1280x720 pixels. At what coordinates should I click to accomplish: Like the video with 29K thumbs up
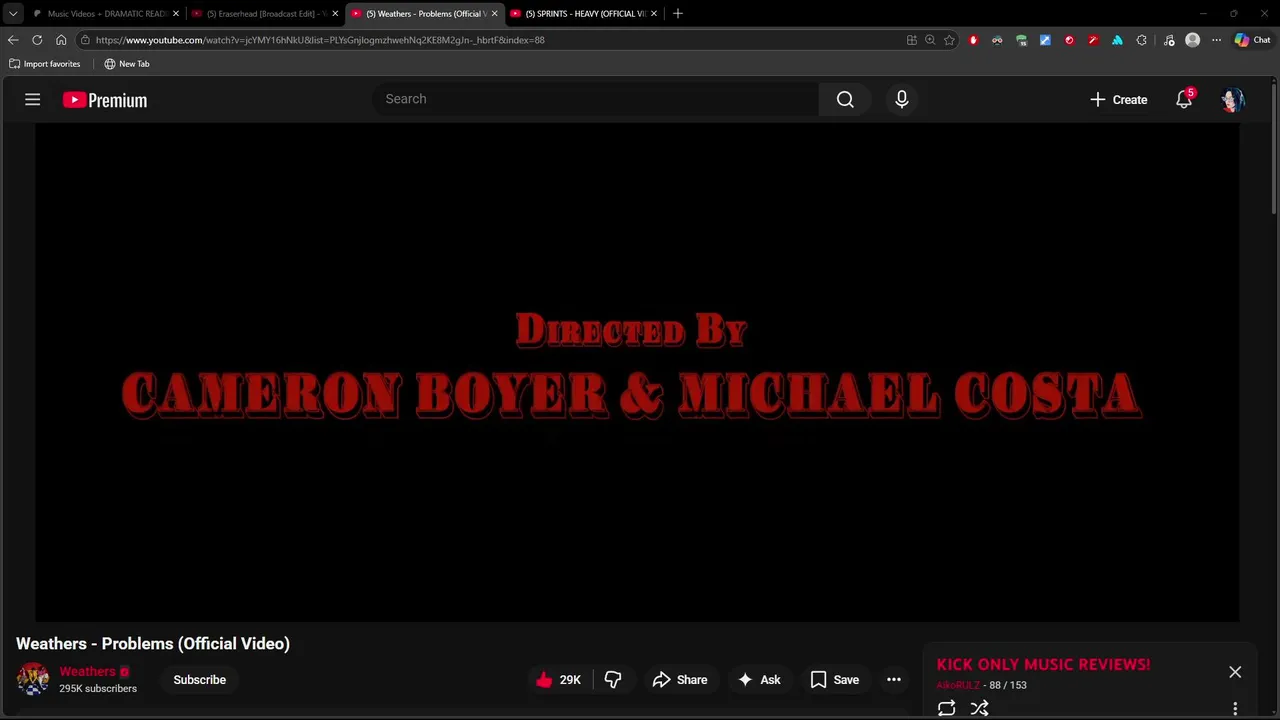pyautogui.click(x=559, y=680)
